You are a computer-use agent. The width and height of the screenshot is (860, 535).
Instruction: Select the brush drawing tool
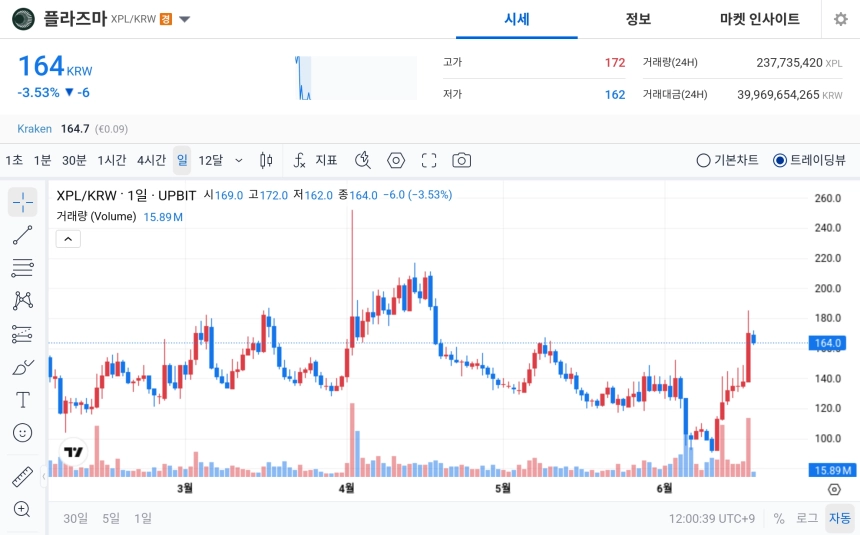pyautogui.click(x=22, y=367)
